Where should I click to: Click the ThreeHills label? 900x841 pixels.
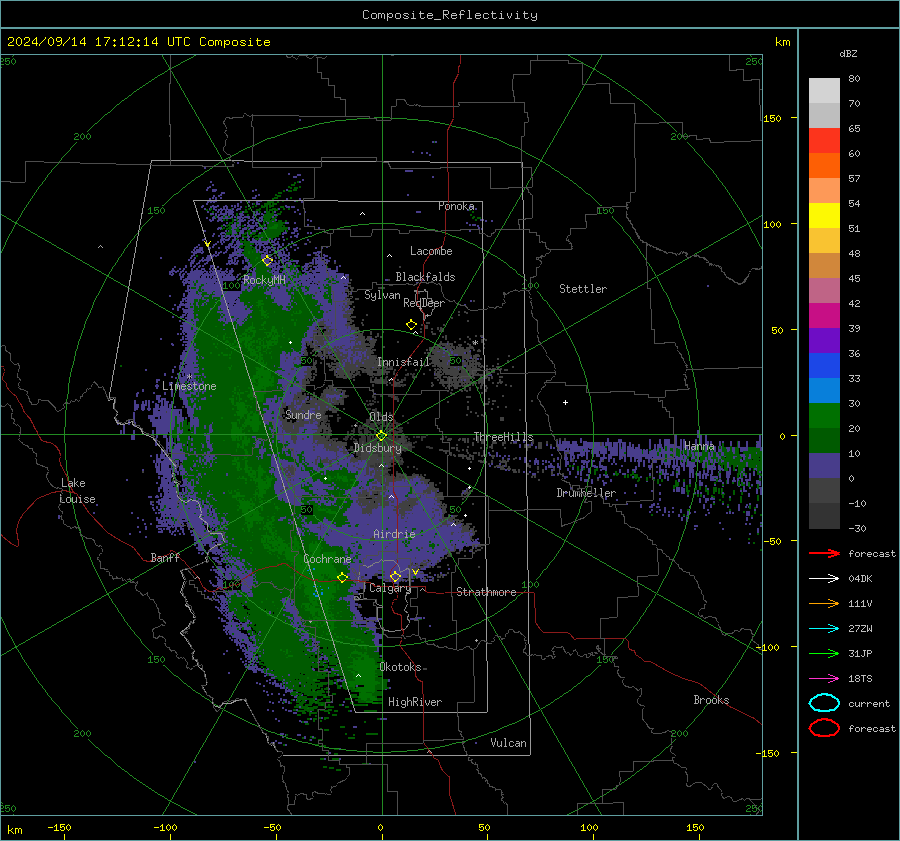503,437
